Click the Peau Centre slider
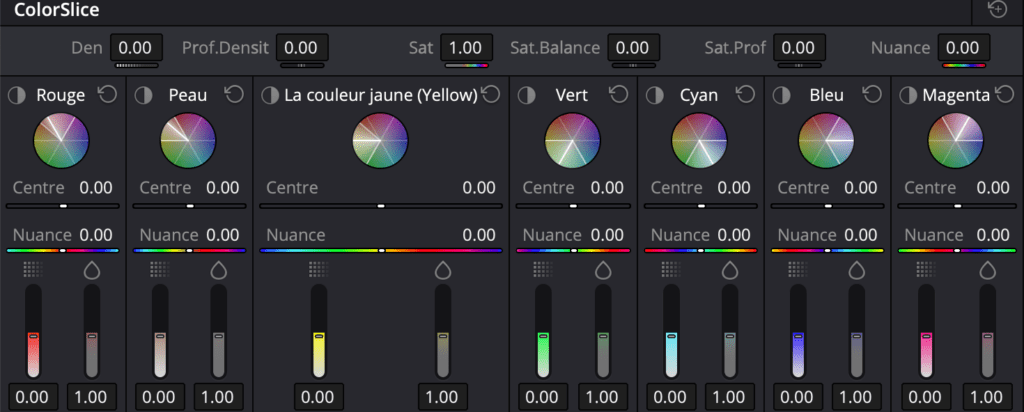Screen dimensions: 1024x412 (189, 206)
